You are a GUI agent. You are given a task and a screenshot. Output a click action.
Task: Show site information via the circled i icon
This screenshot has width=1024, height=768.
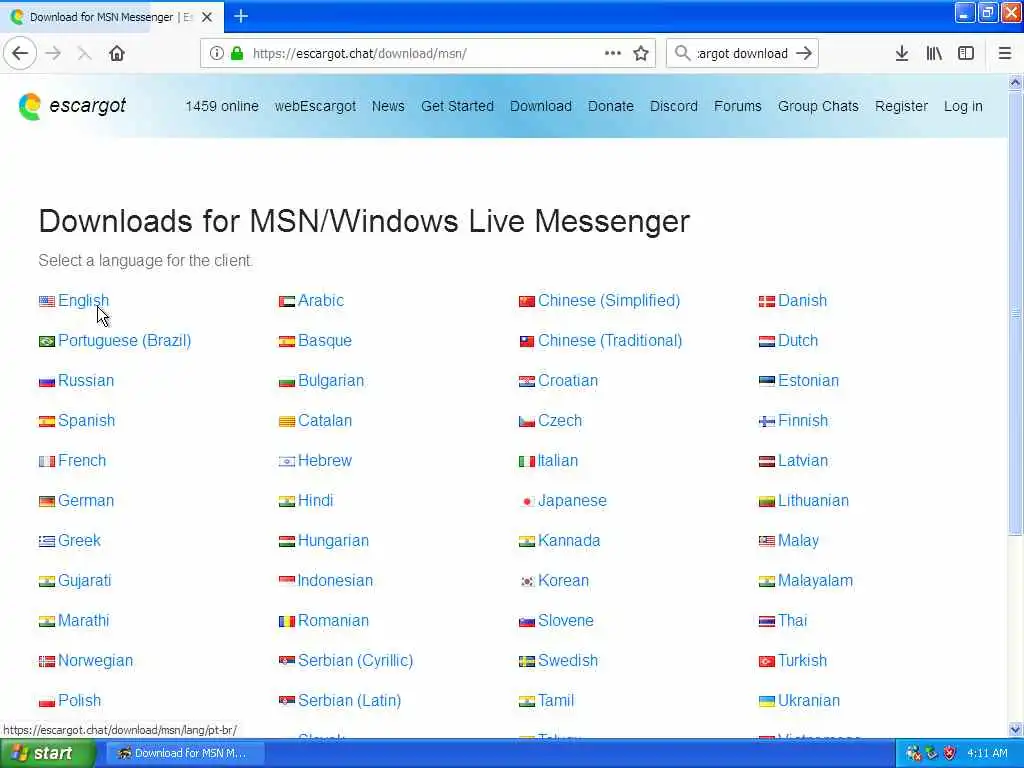tap(216, 54)
